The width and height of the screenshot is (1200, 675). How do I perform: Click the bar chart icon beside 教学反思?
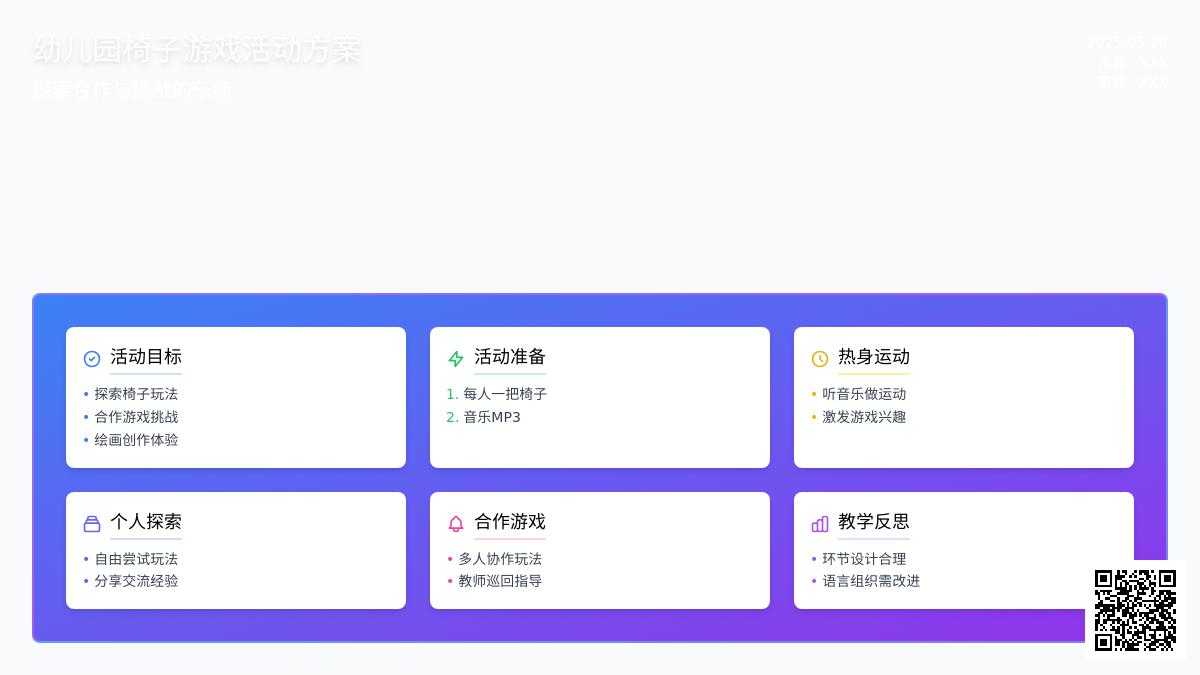820,524
